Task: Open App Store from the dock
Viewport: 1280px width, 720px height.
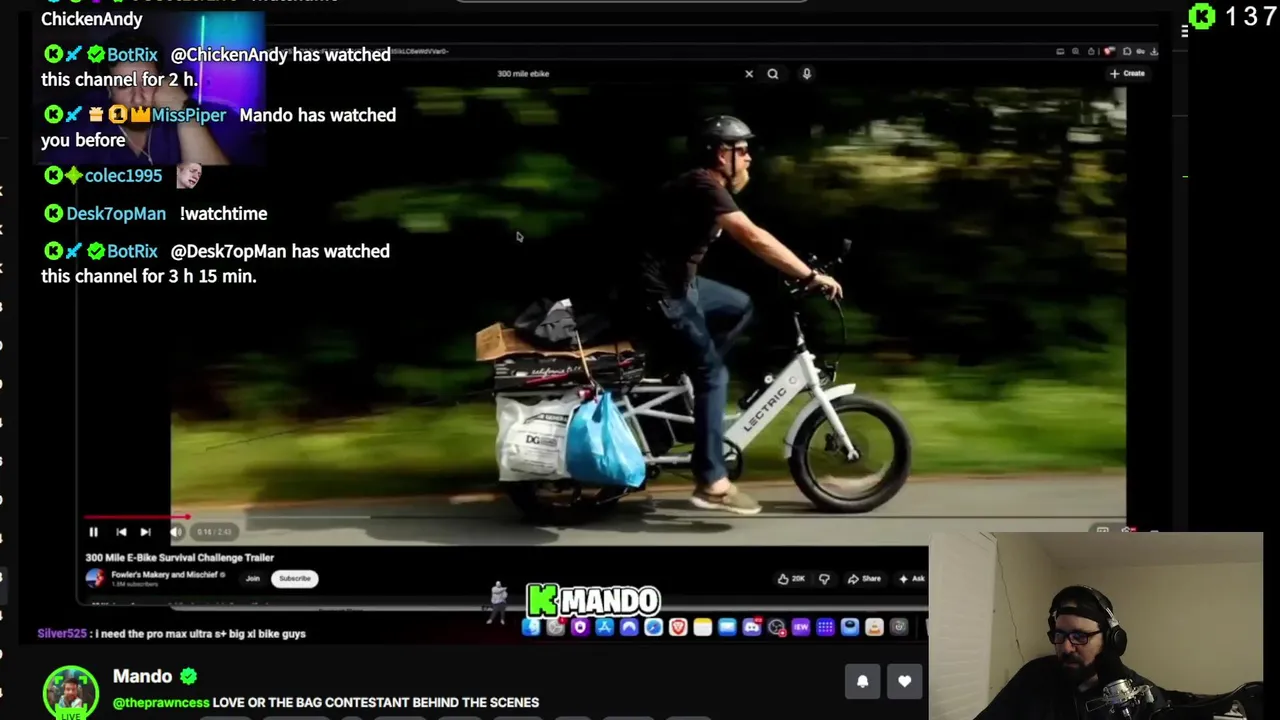Action: 604,627
